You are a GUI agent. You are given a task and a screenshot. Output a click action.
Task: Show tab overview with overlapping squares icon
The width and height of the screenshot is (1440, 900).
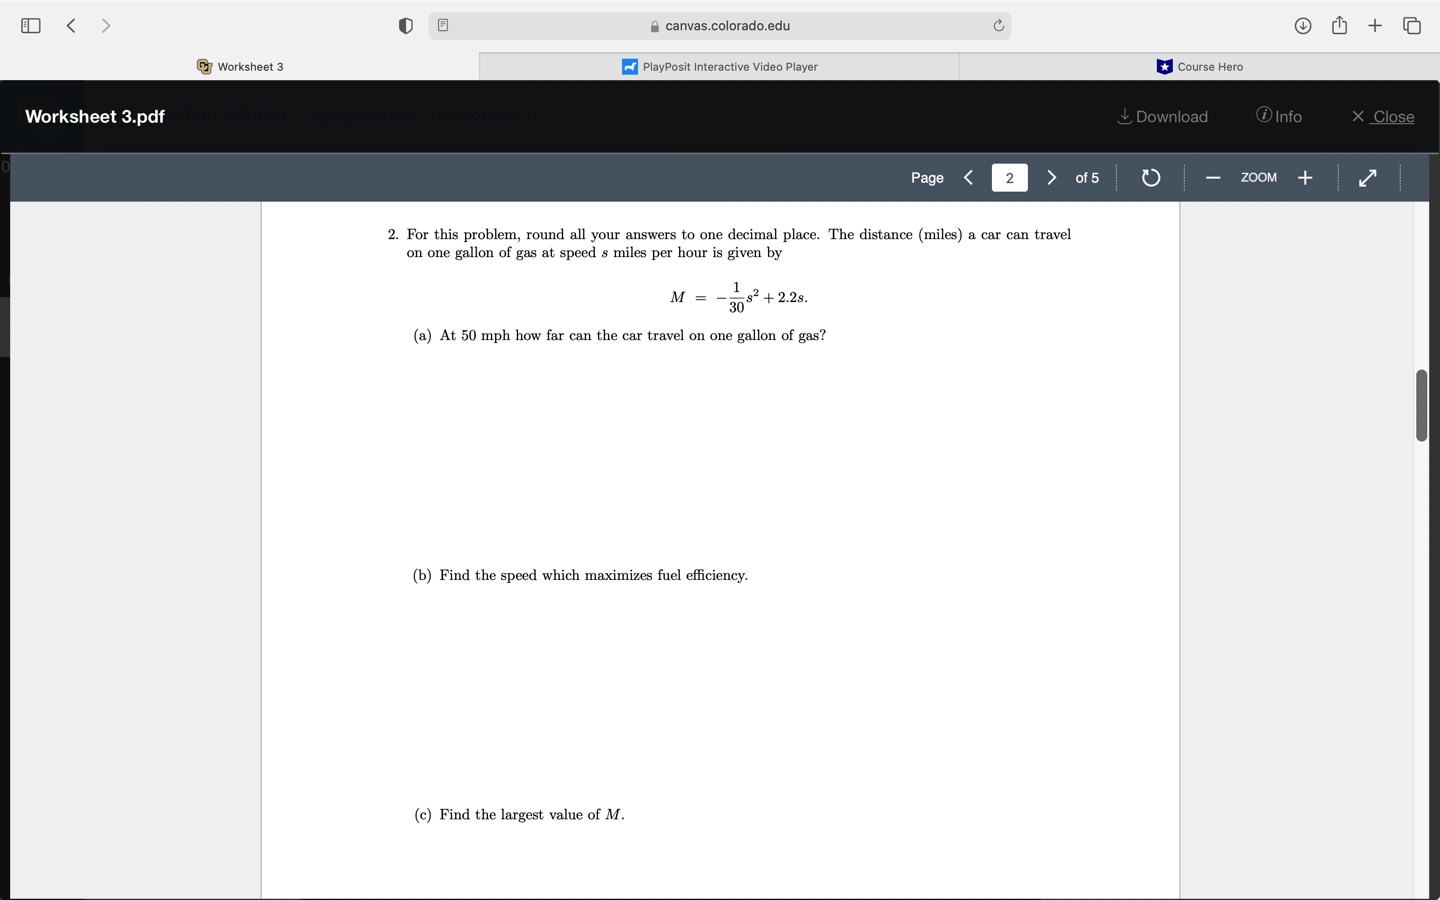(x=1412, y=26)
